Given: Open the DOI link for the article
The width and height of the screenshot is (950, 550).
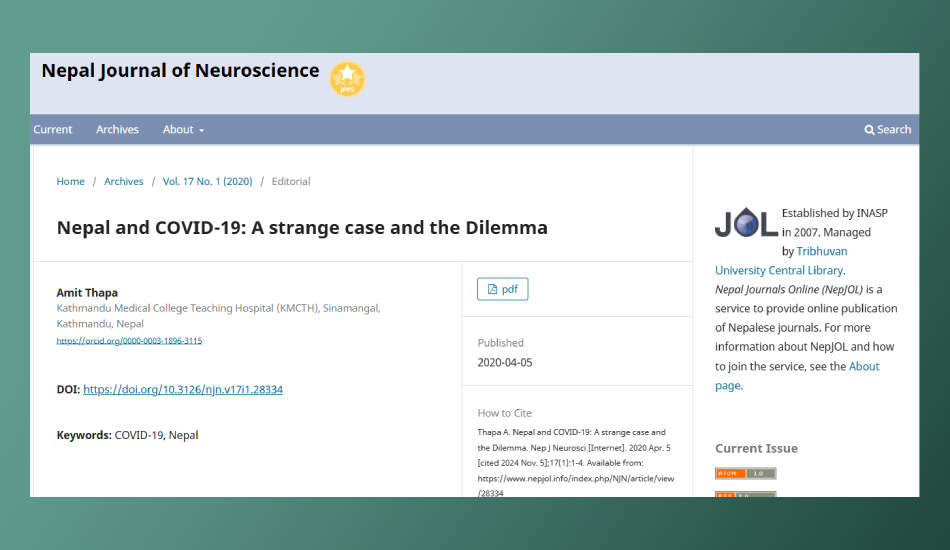Looking at the screenshot, I should point(183,389).
